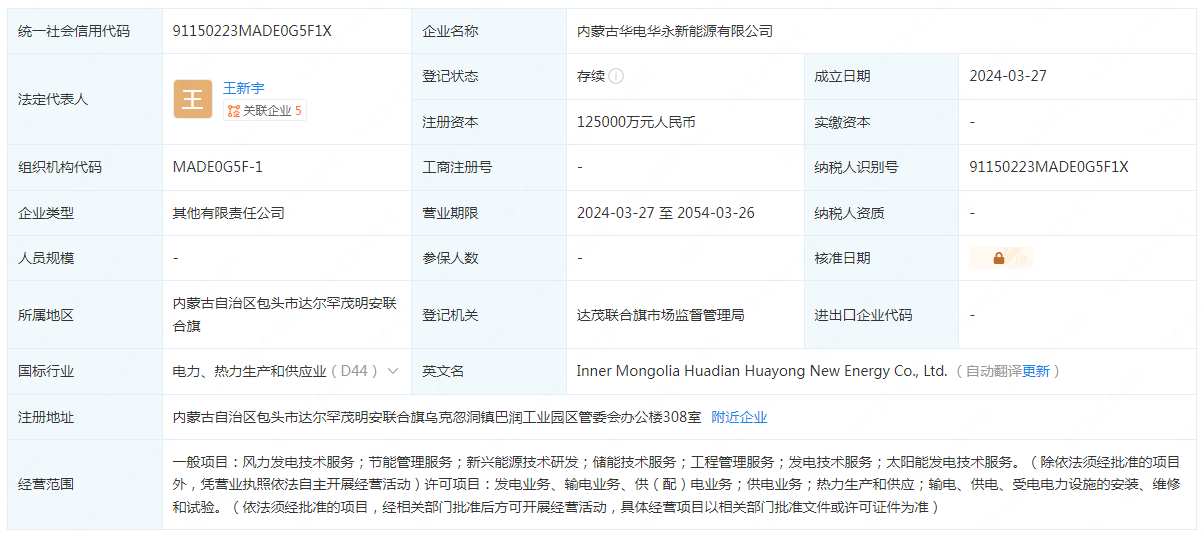The image size is (1202, 535).
Task: Expand the industry dropdown arrow after D44
Action: click(x=393, y=371)
